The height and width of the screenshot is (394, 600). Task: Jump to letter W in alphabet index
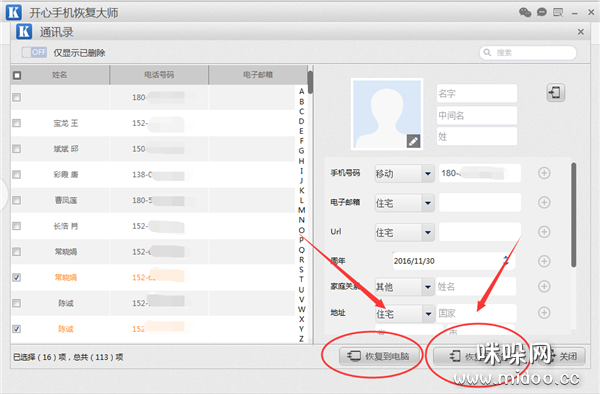click(302, 309)
